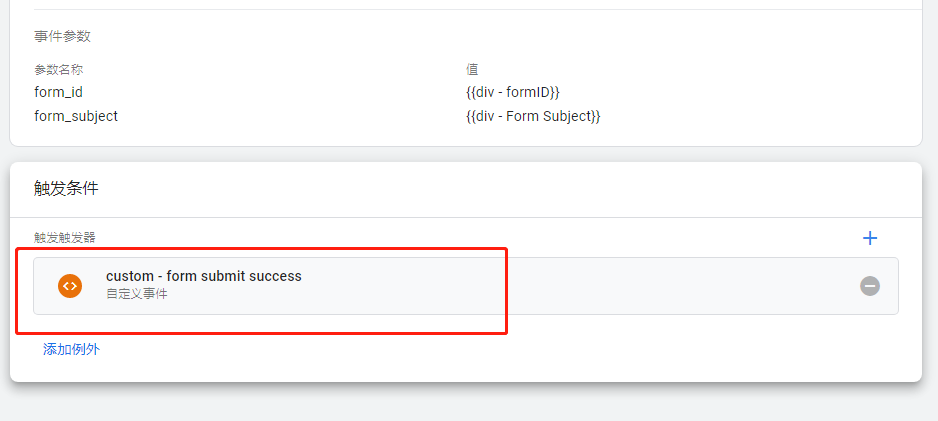Add a new trigger with the plus icon
This screenshot has height=421, width=938.
click(869, 239)
